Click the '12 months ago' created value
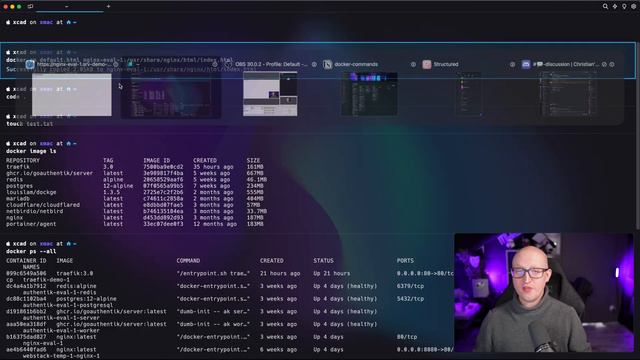Screen dimensions: 640x360 pyautogui.click(x=215, y=224)
